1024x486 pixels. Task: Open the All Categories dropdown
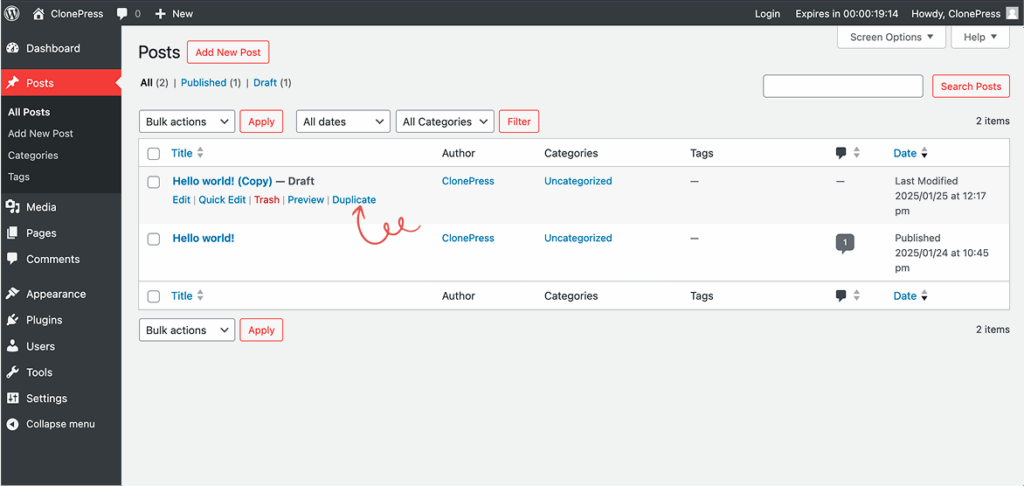(445, 122)
